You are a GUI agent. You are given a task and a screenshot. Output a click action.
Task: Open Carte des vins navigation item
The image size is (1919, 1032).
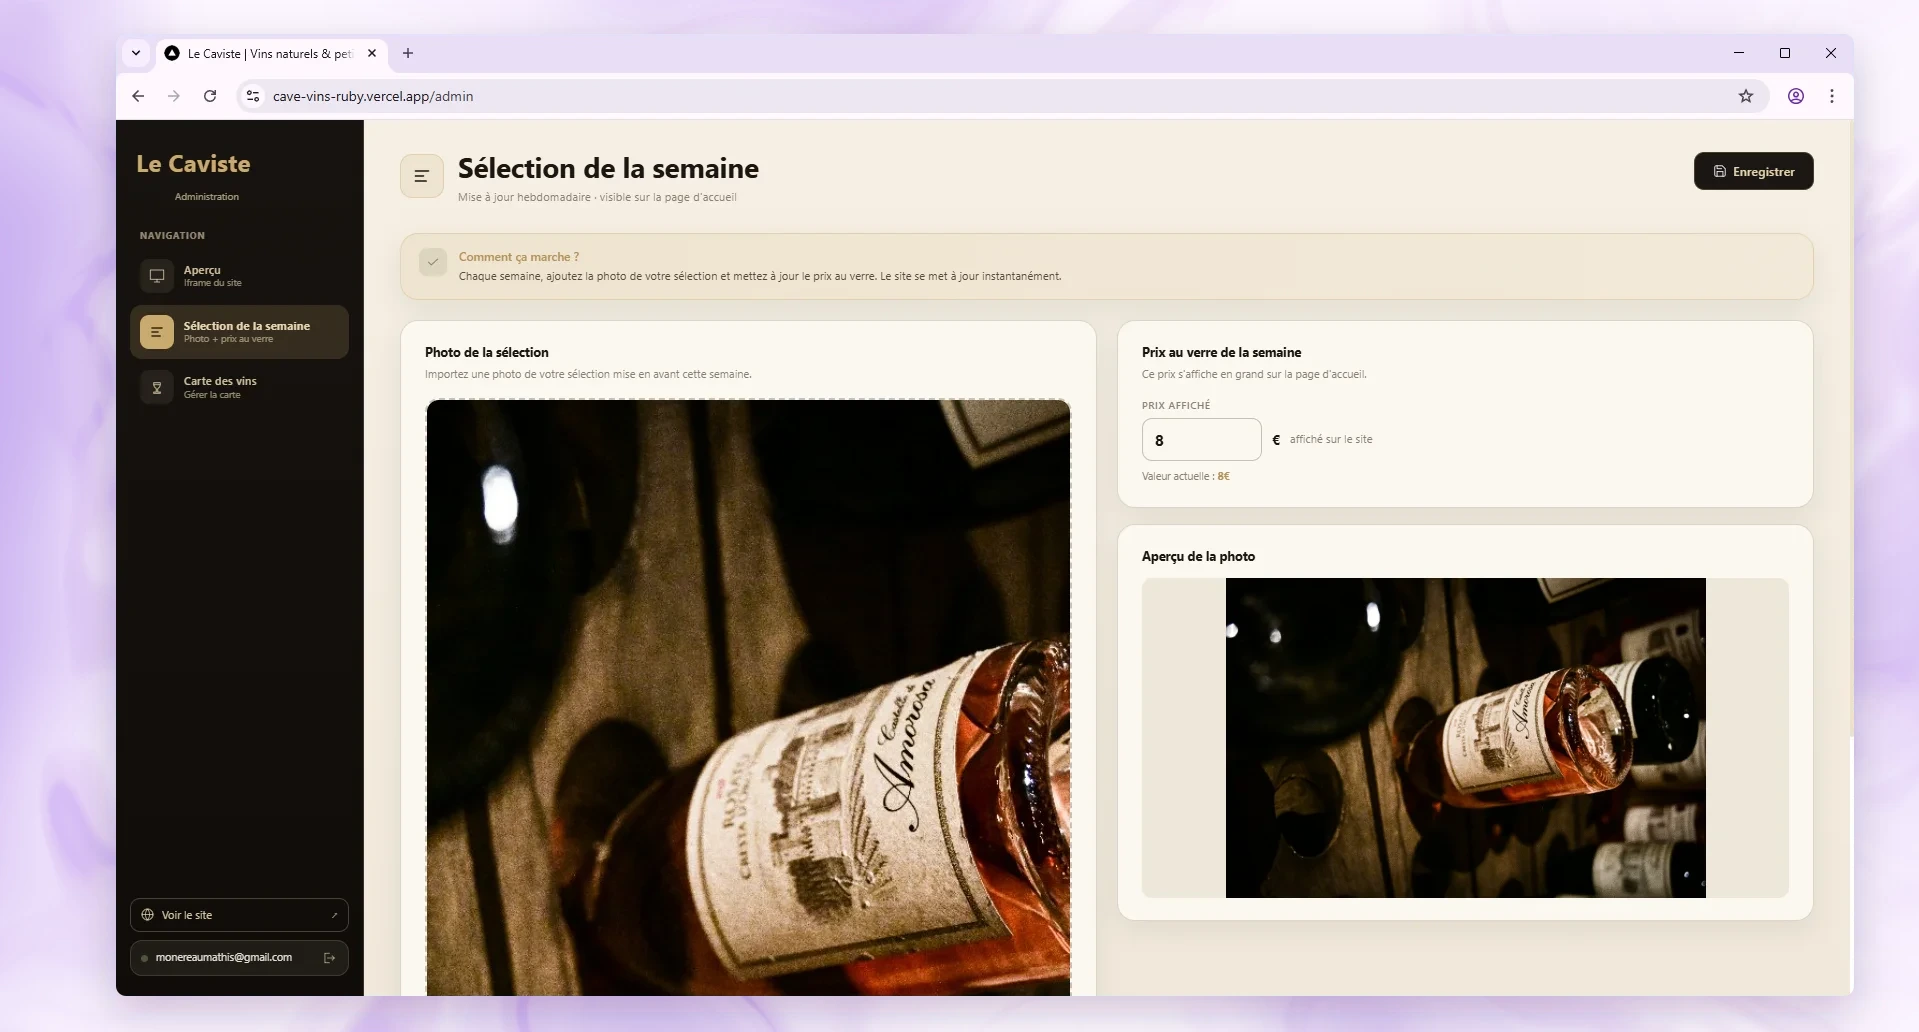(x=239, y=387)
